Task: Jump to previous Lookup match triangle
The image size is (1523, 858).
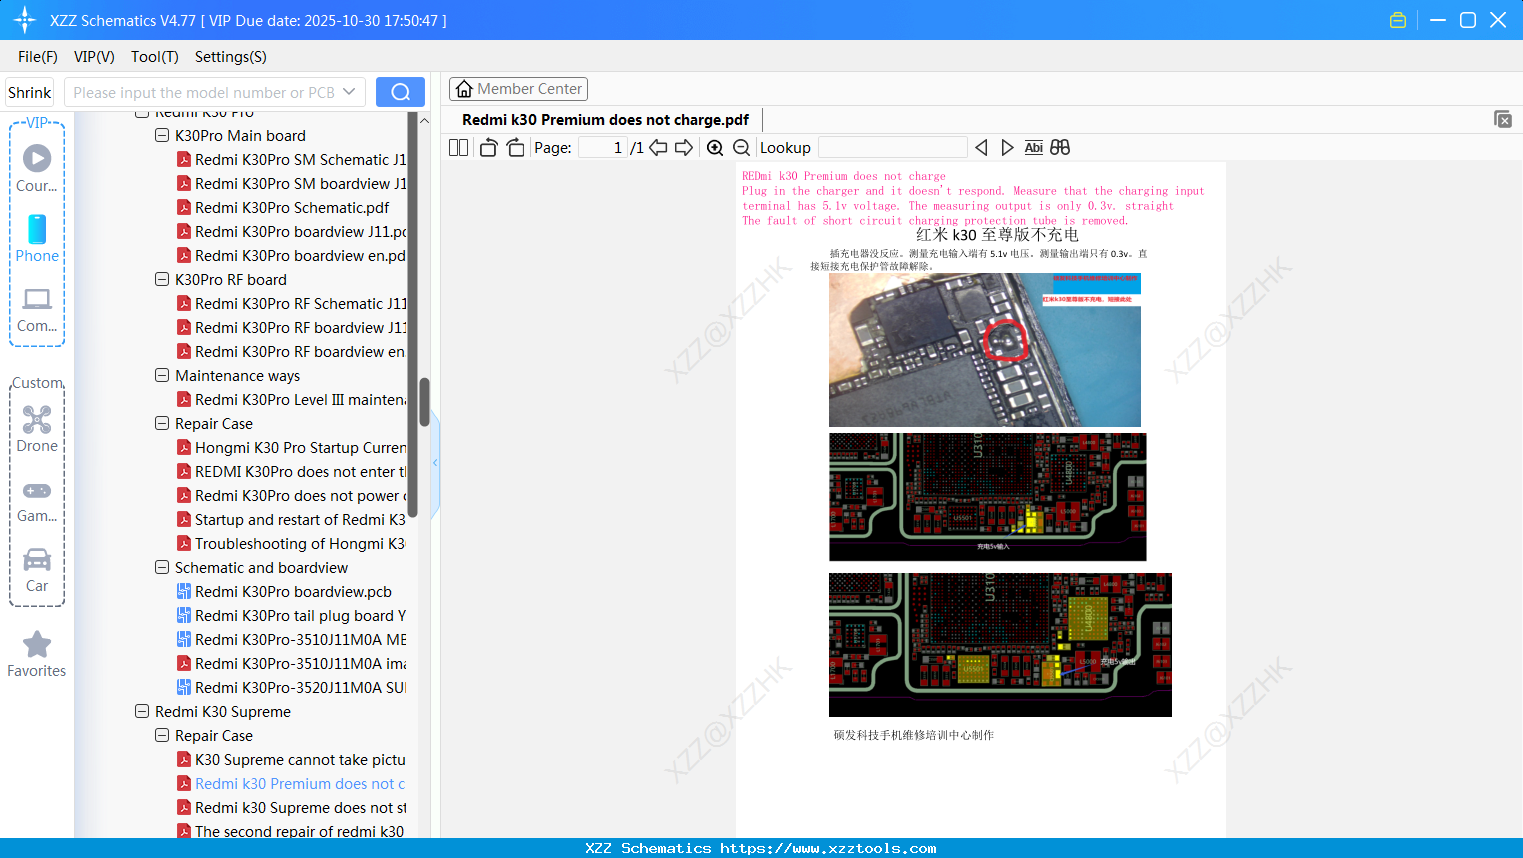Action: (981, 147)
